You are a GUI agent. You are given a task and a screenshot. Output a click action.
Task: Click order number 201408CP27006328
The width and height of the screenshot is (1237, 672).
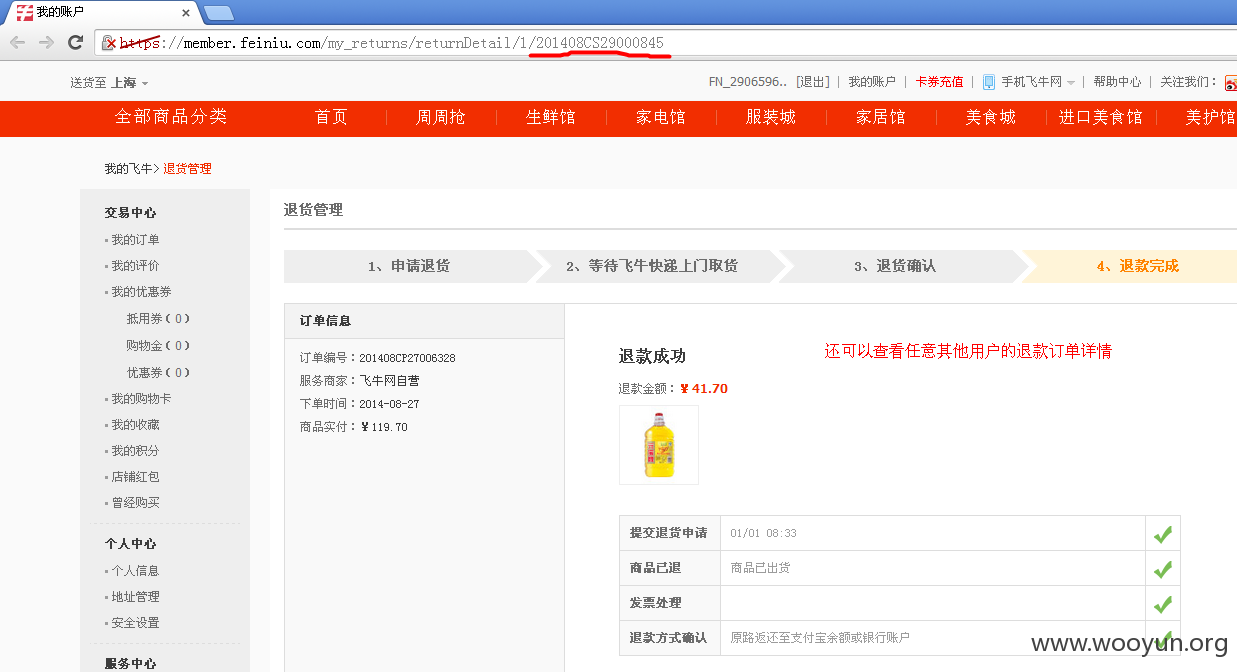[407, 358]
